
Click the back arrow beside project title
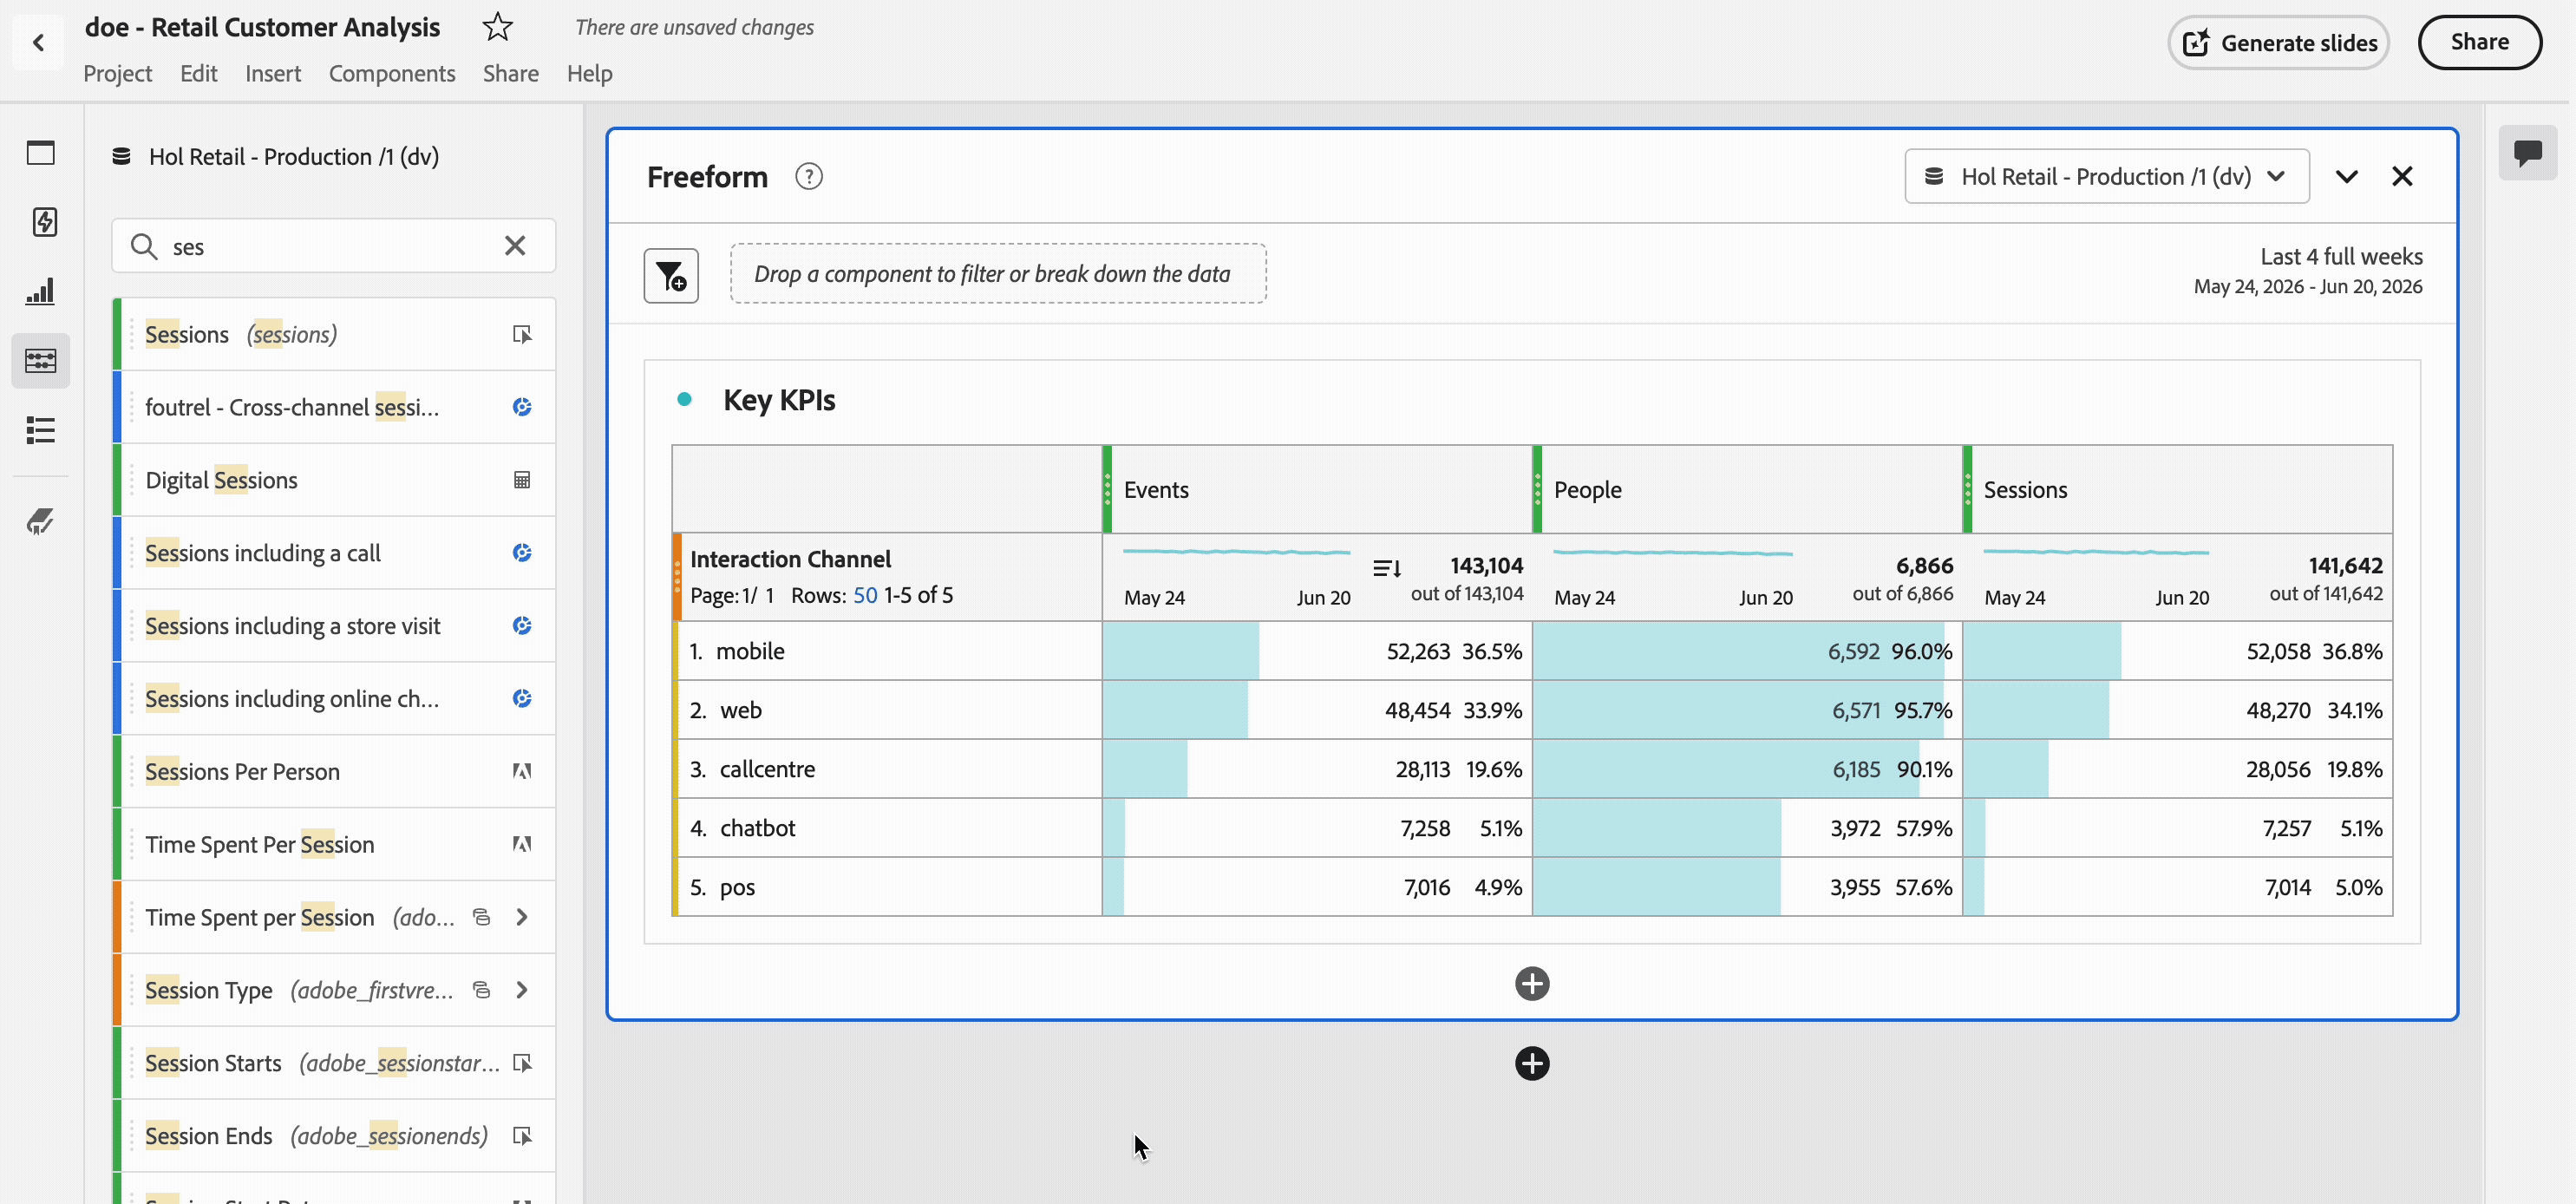(x=38, y=42)
